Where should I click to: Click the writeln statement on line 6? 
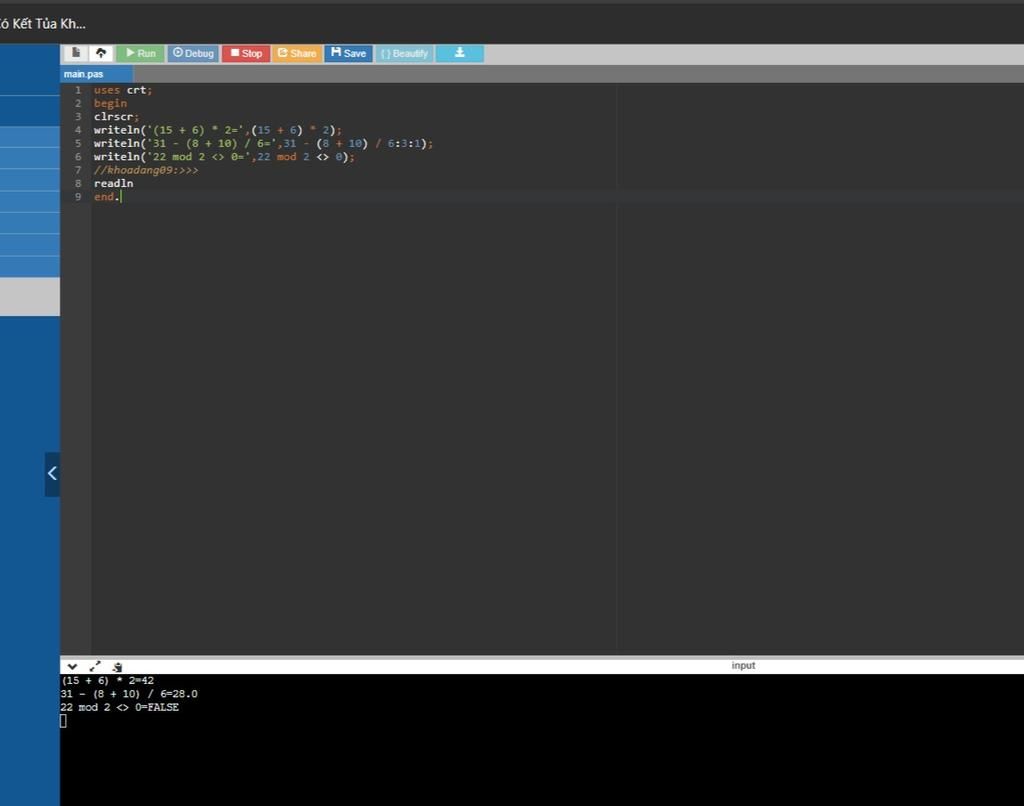(224, 157)
